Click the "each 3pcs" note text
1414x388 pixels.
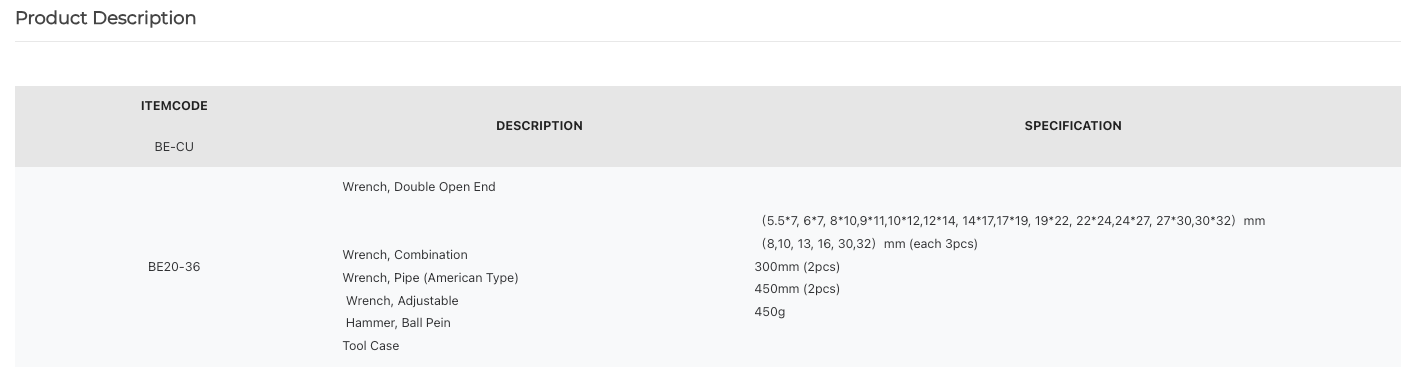tap(945, 244)
